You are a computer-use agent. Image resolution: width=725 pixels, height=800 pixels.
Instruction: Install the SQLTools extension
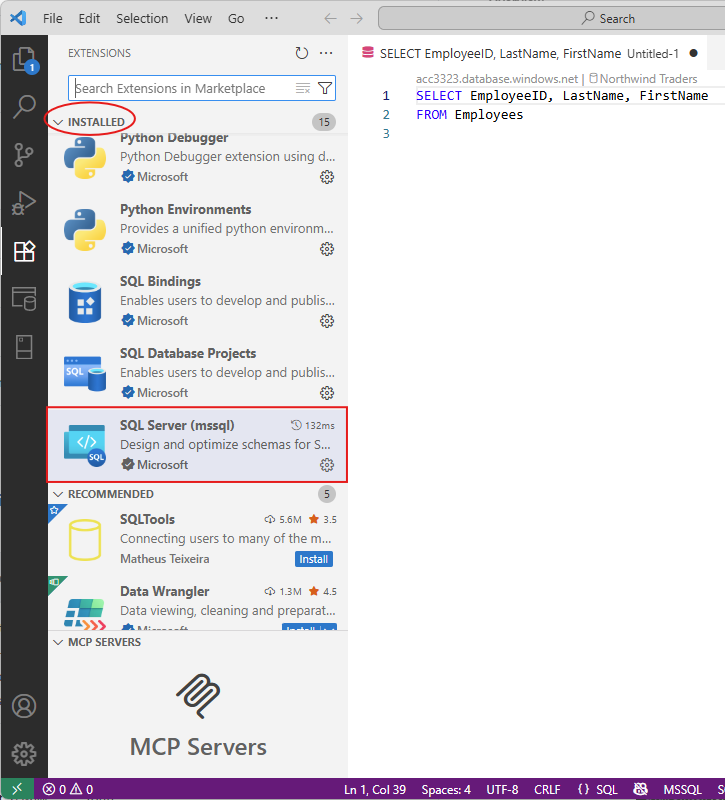pos(314,559)
